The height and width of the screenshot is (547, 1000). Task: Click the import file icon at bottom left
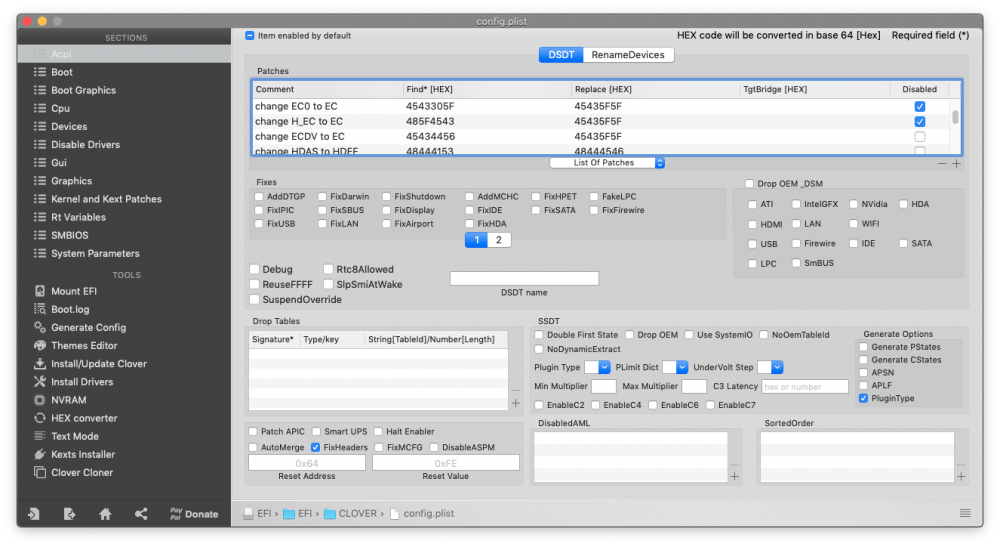tap(34, 514)
